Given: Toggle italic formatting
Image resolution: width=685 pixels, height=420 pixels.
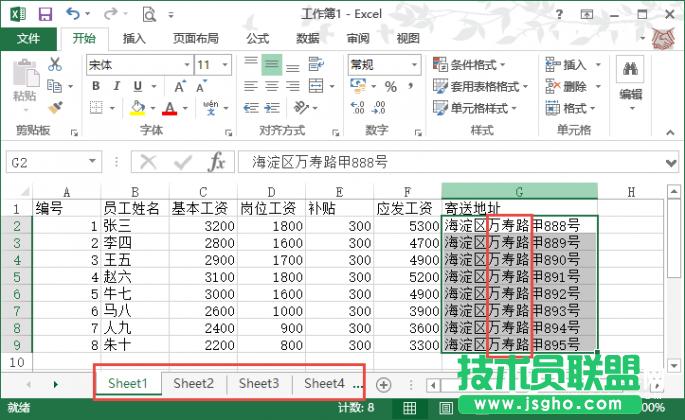Looking at the screenshot, I should [x=119, y=86].
